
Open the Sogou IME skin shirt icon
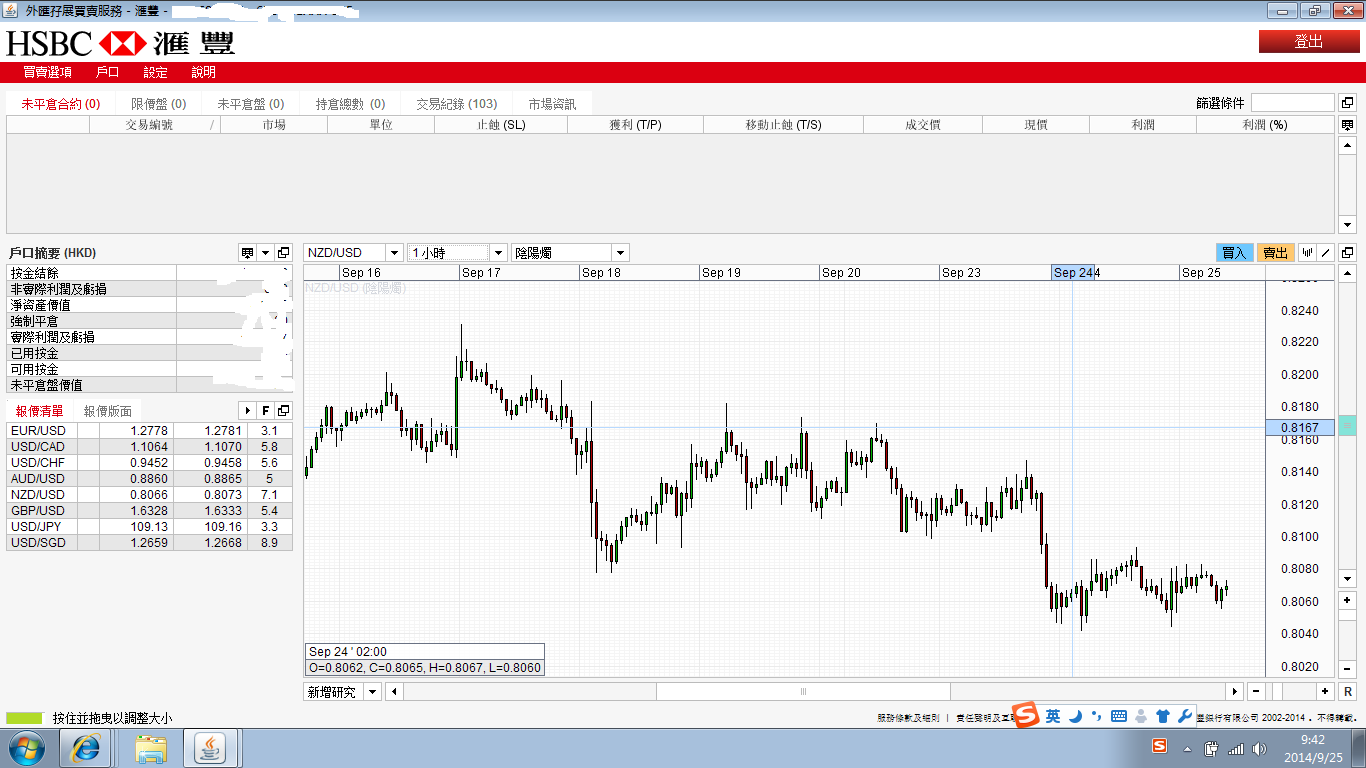tap(1162, 716)
